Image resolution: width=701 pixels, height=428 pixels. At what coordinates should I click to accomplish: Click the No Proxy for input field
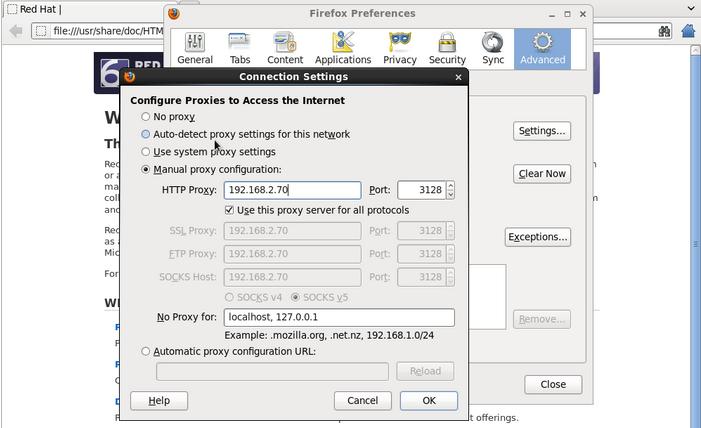tap(339, 317)
